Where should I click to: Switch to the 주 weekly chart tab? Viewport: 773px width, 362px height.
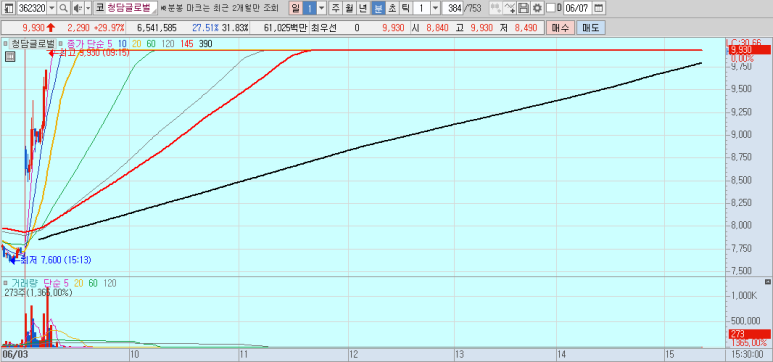[335, 8]
